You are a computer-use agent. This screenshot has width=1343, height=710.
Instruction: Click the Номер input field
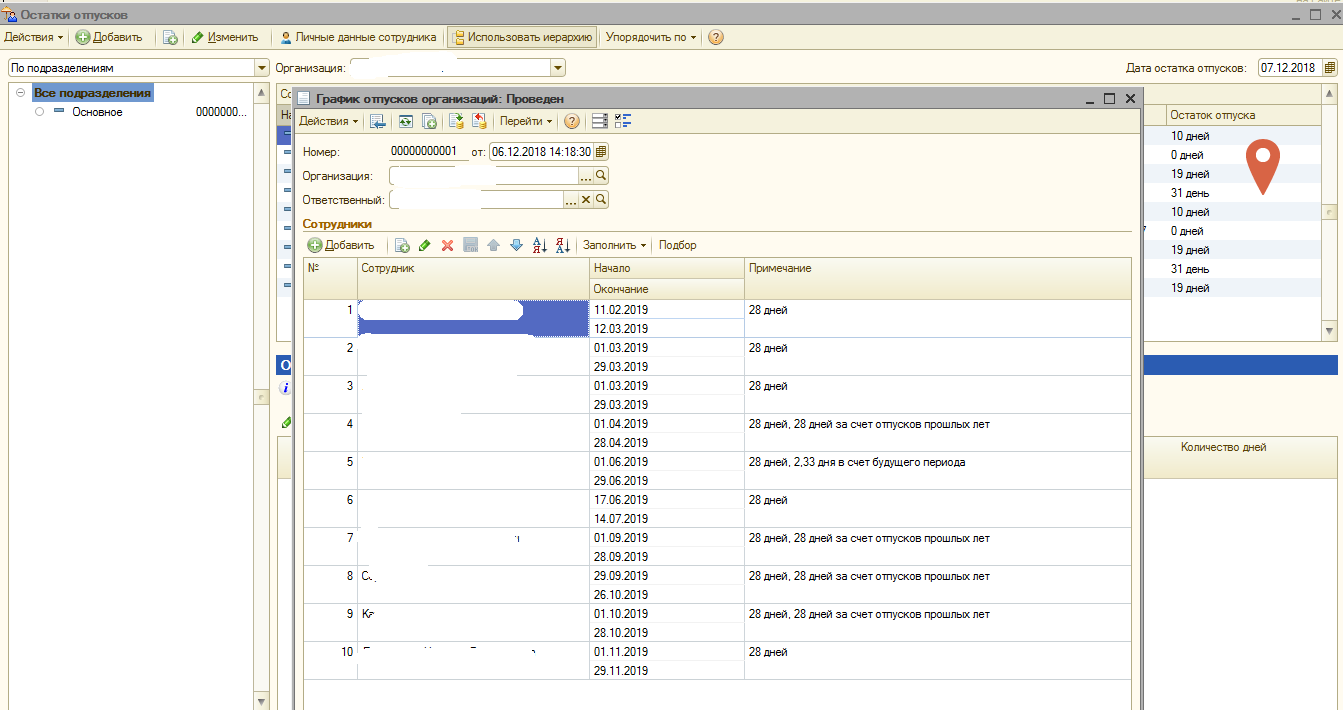pyautogui.click(x=428, y=152)
